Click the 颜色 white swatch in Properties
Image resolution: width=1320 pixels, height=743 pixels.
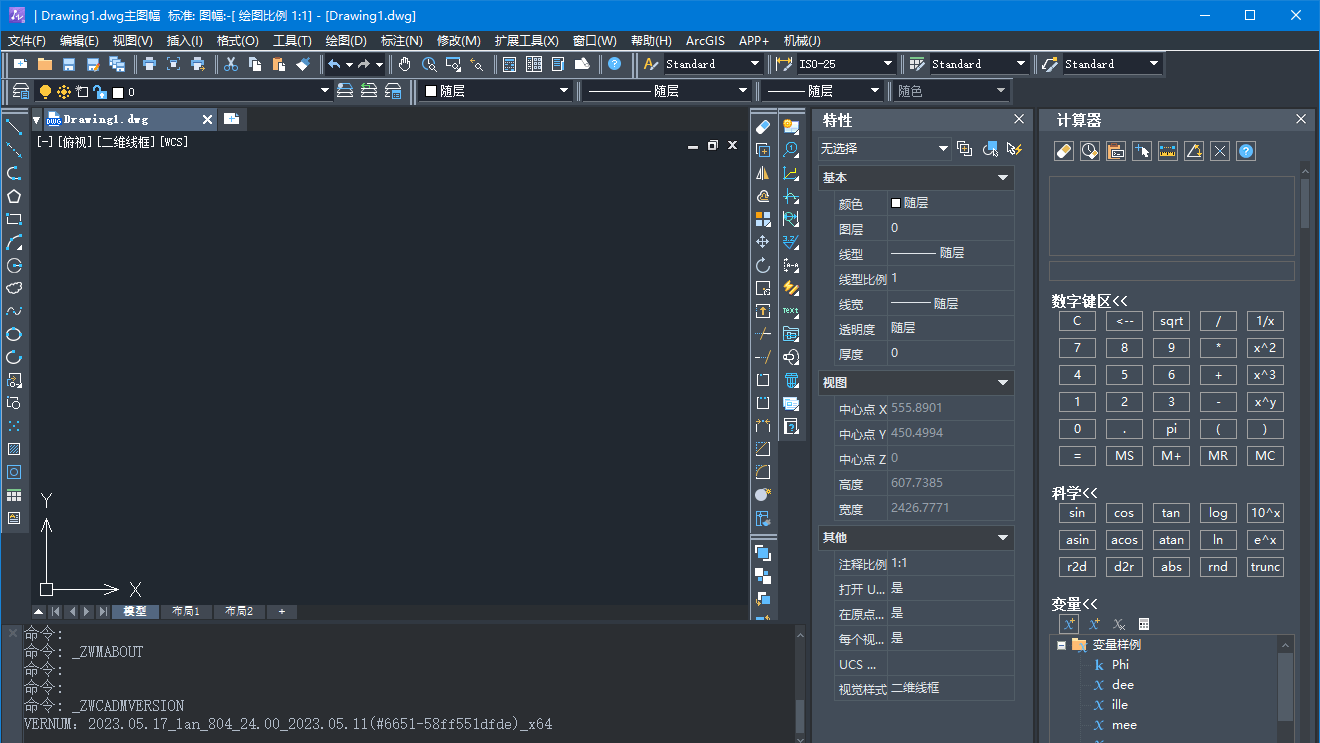coord(895,202)
